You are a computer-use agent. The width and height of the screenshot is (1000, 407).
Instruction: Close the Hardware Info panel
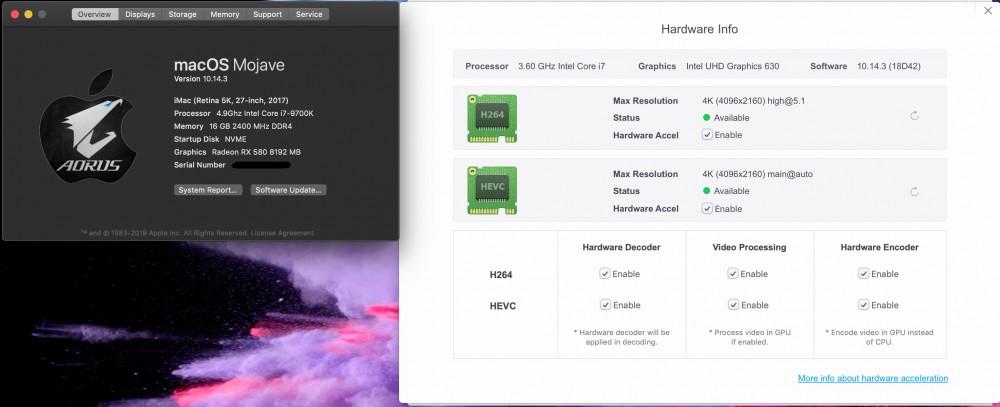point(988,10)
